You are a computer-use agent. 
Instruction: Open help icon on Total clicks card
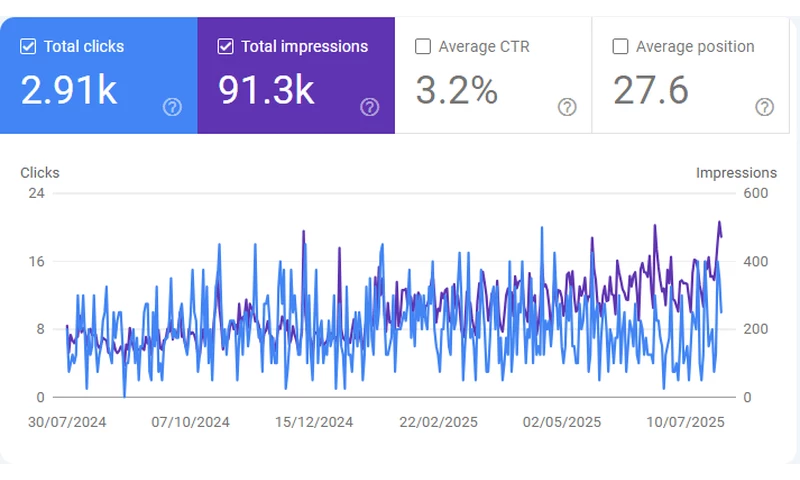[x=172, y=107]
